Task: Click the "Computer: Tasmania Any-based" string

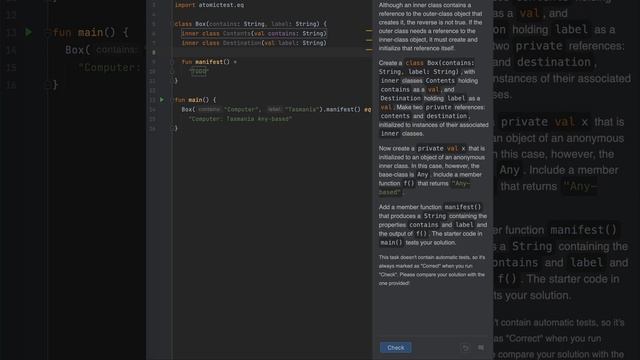Action: click(240, 119)
